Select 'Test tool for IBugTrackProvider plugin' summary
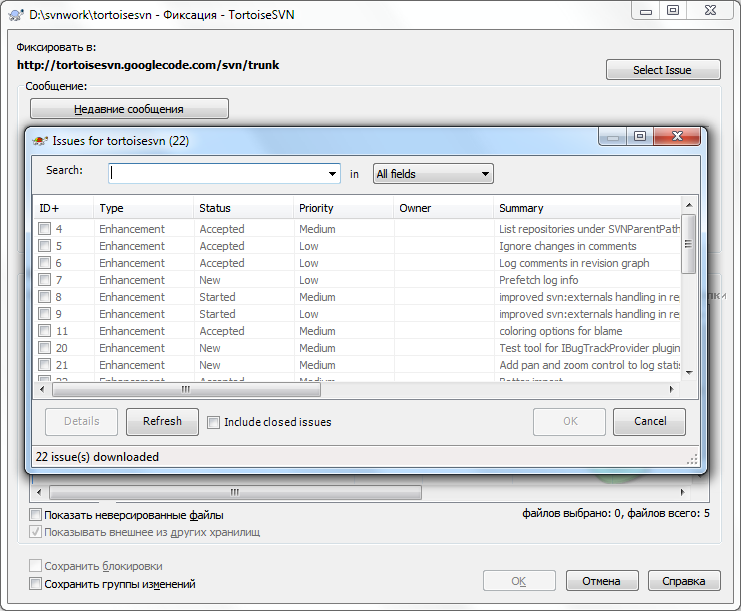The image size is (741, 611). (589, 348)
